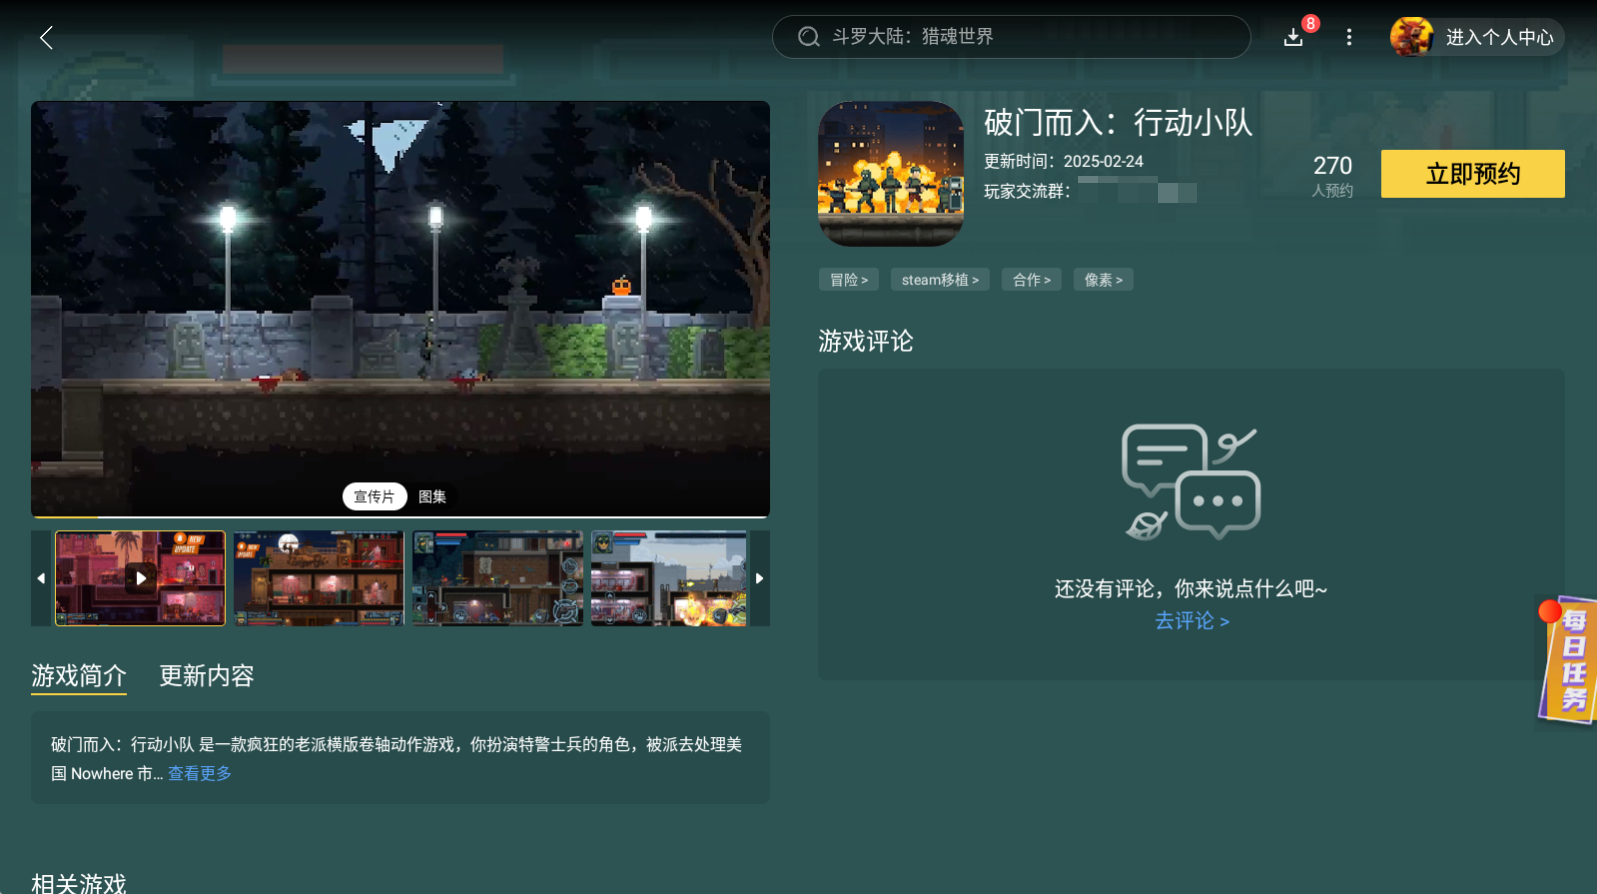Switch media view to 图集

pyautogui.click(x=432, y=497)
